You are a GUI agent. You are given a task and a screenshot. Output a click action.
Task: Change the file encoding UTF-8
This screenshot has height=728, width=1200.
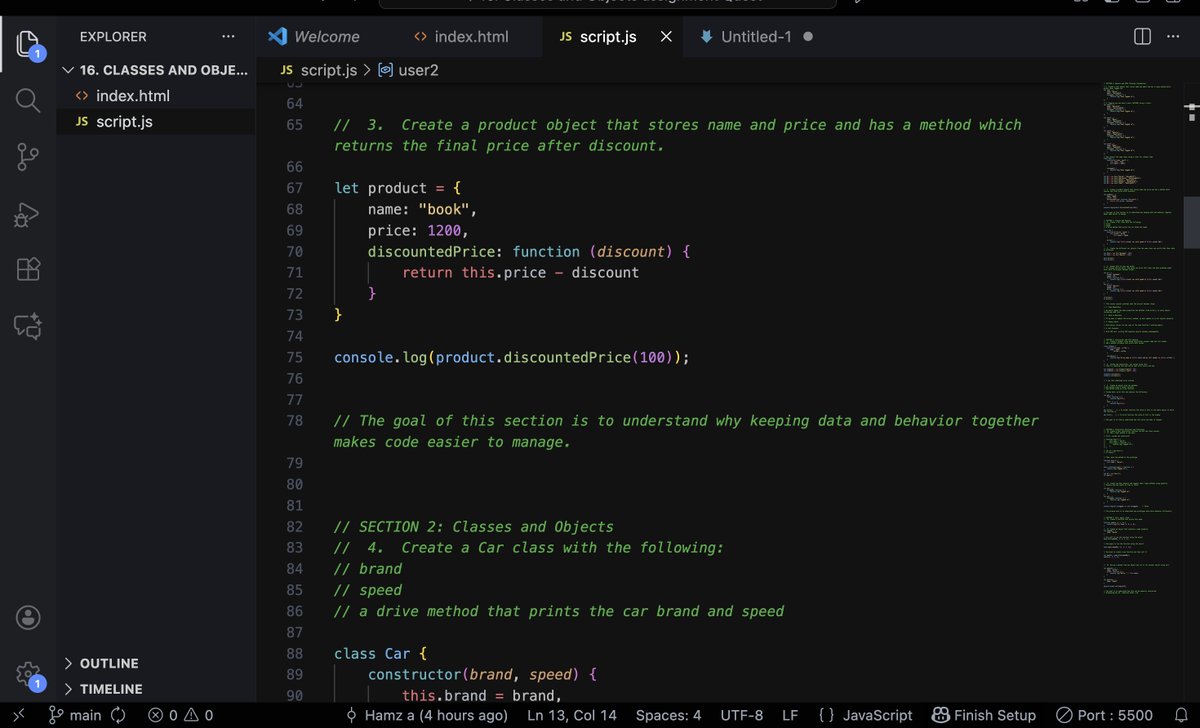741,715
